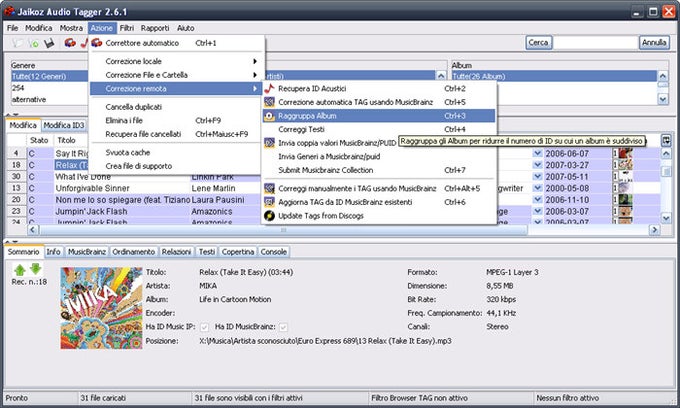The height and width of the screenshot is (408, 680).
Task: Toggle the Ha ID MusicBrainz checkbox
Action: 285,326
